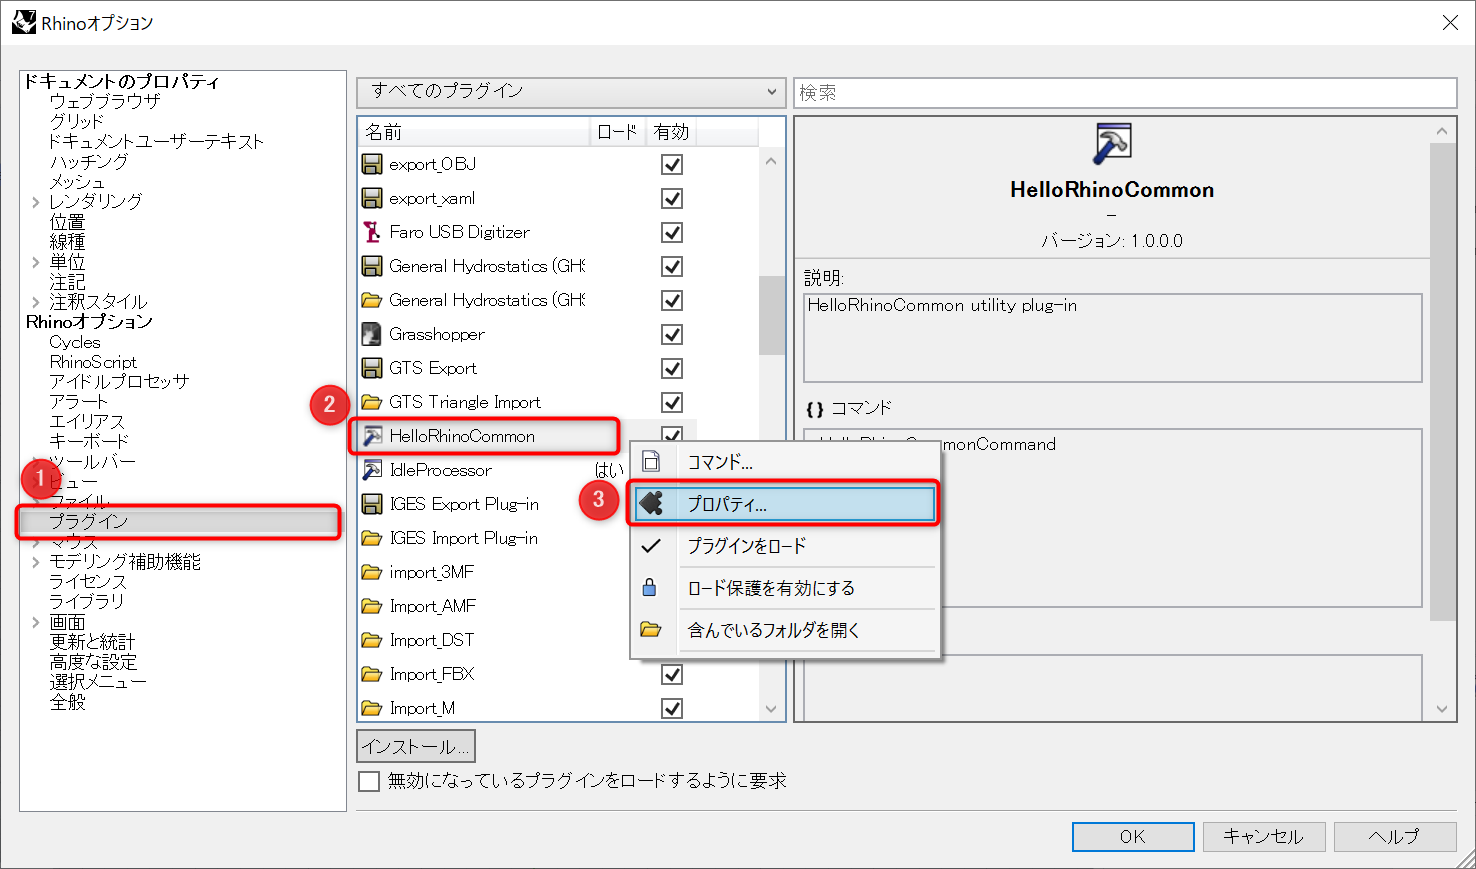Toggle the Grasshopper enabled checkbox
This screenshot has width=1476, height=869.
[672, 334]
